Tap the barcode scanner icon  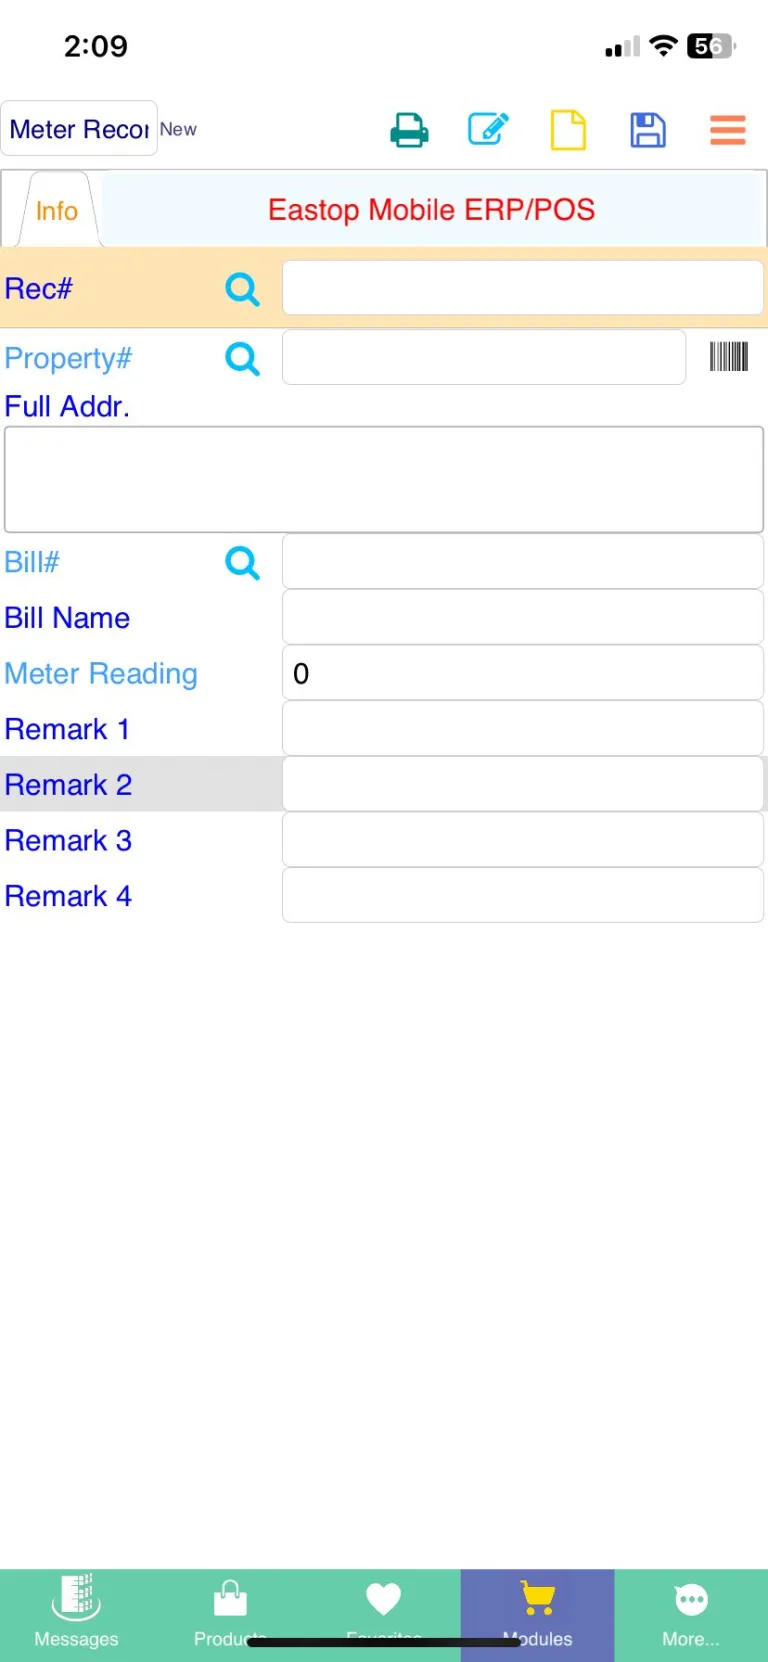point(729,357)
